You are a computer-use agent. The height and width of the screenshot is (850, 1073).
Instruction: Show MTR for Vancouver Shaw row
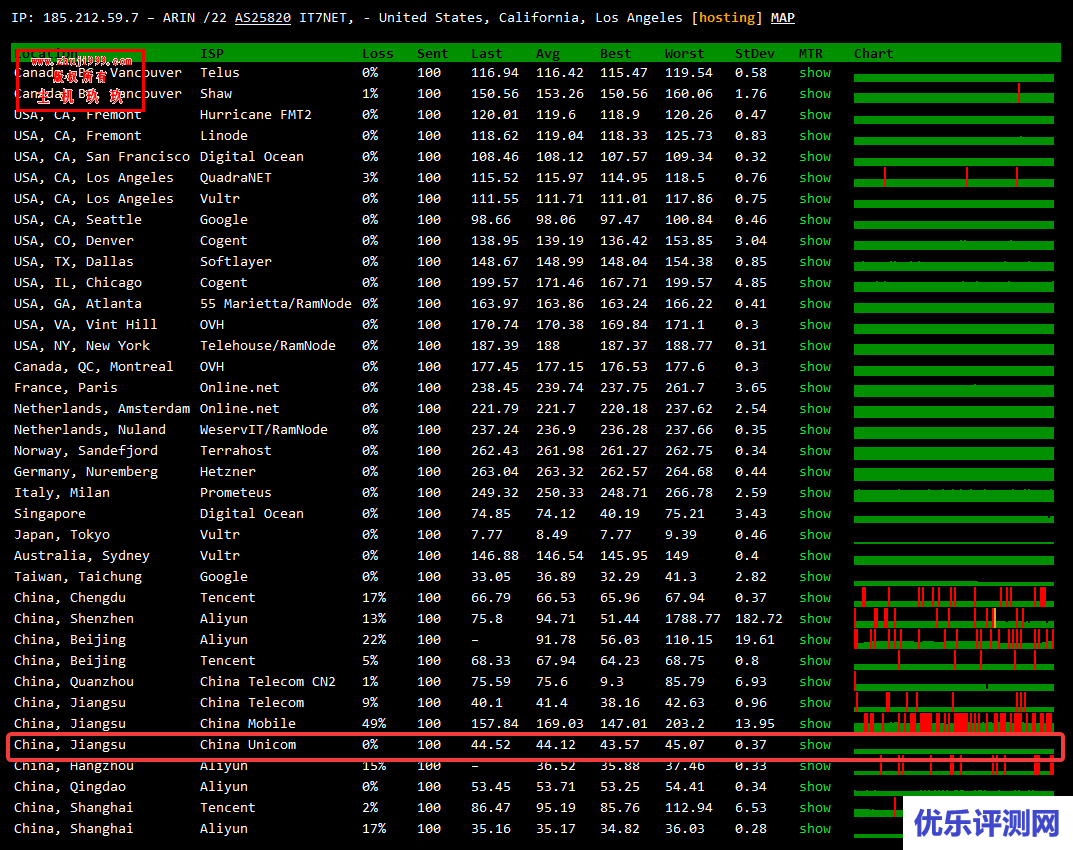pos(815,94)
